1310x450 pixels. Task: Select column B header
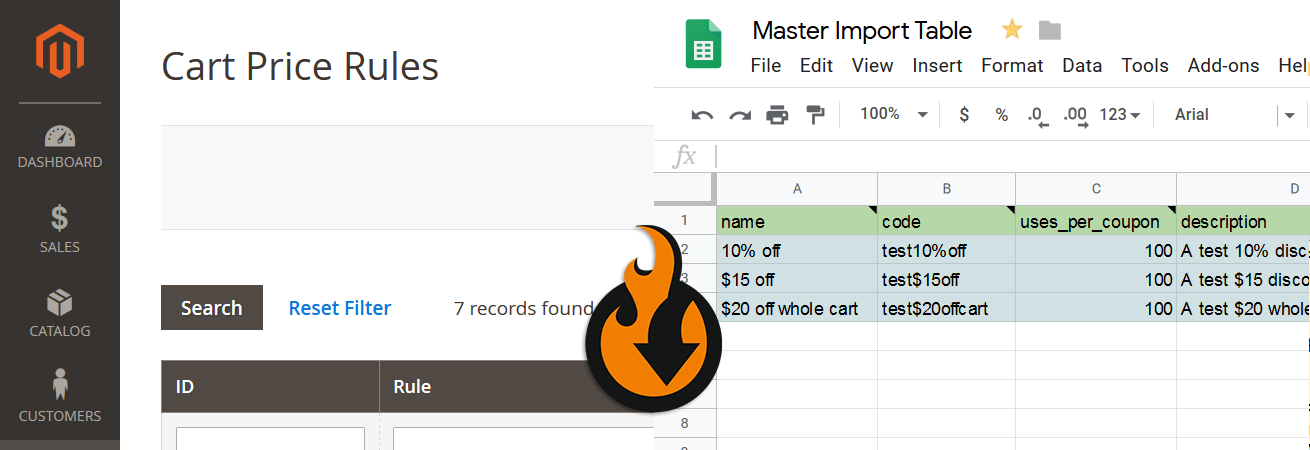pyautogui.click(x=946, y=188)
